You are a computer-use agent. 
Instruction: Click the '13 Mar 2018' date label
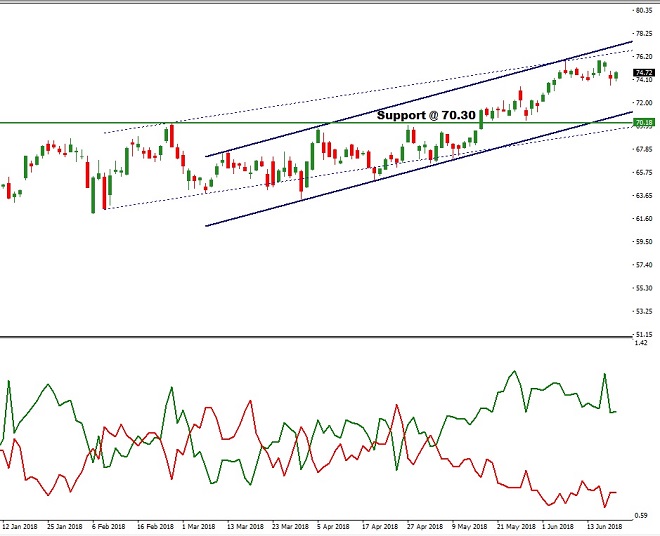[245, 527]
